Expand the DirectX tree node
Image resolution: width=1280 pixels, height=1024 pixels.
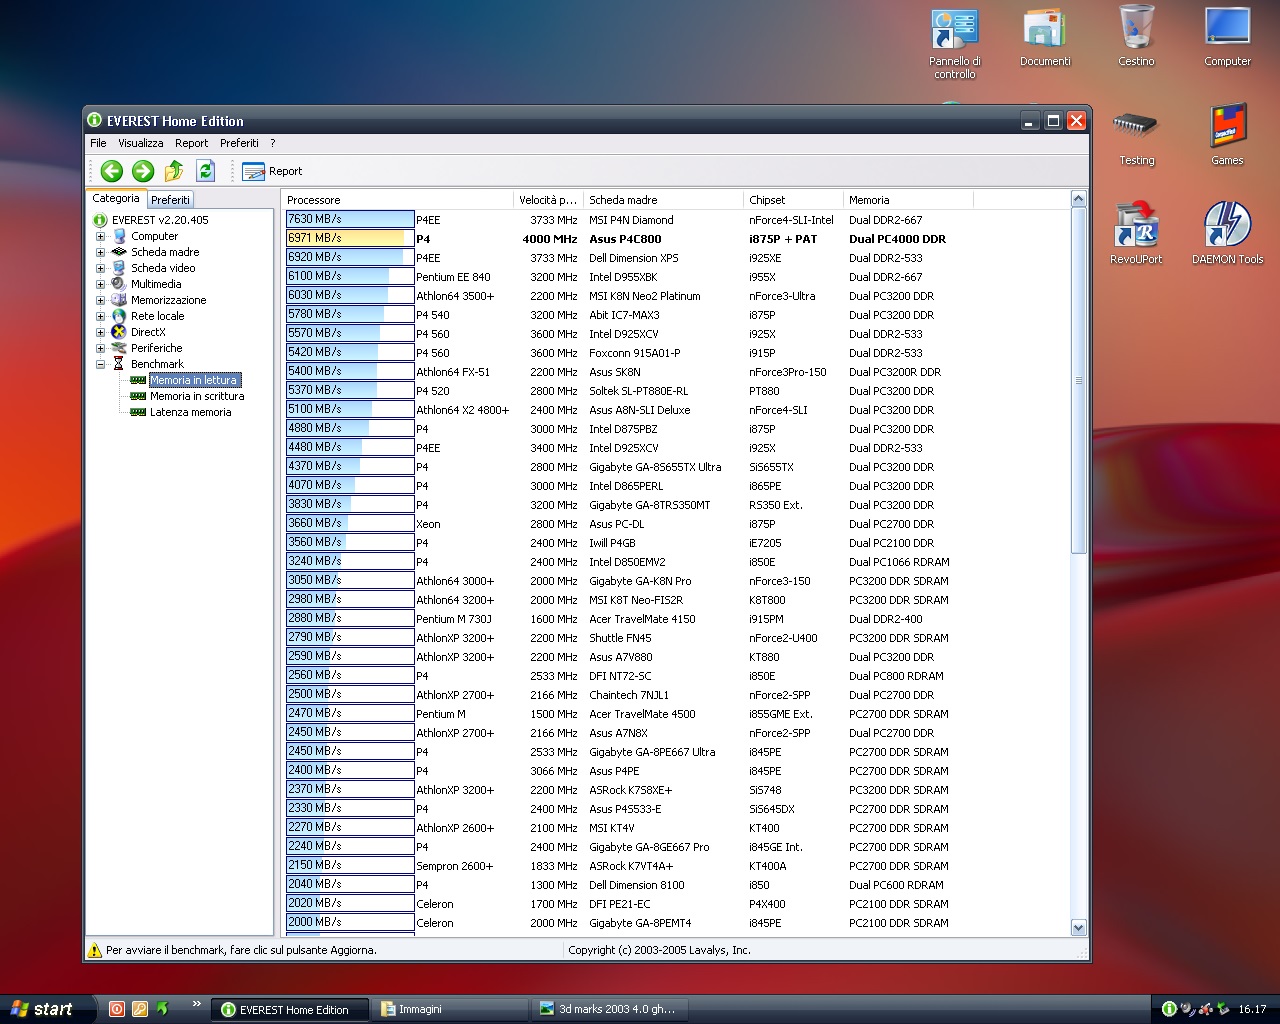(x=100, y=333)
